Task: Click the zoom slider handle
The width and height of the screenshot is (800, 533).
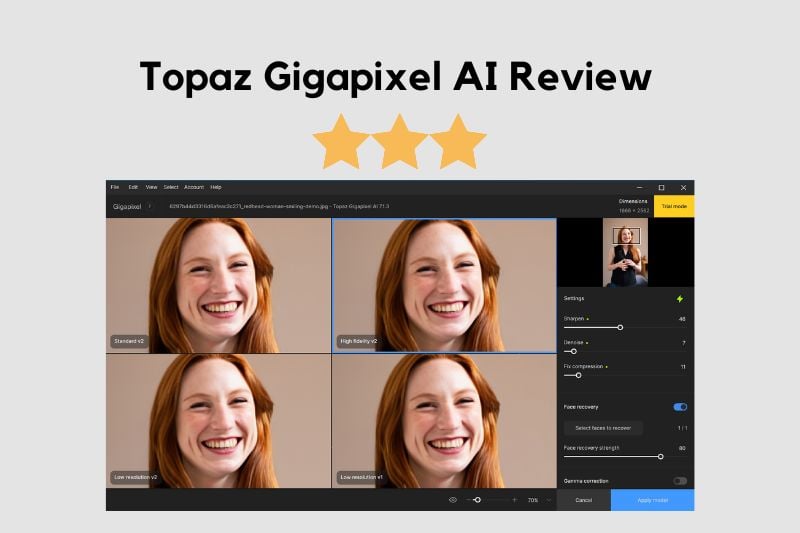Action: [478, 500]
